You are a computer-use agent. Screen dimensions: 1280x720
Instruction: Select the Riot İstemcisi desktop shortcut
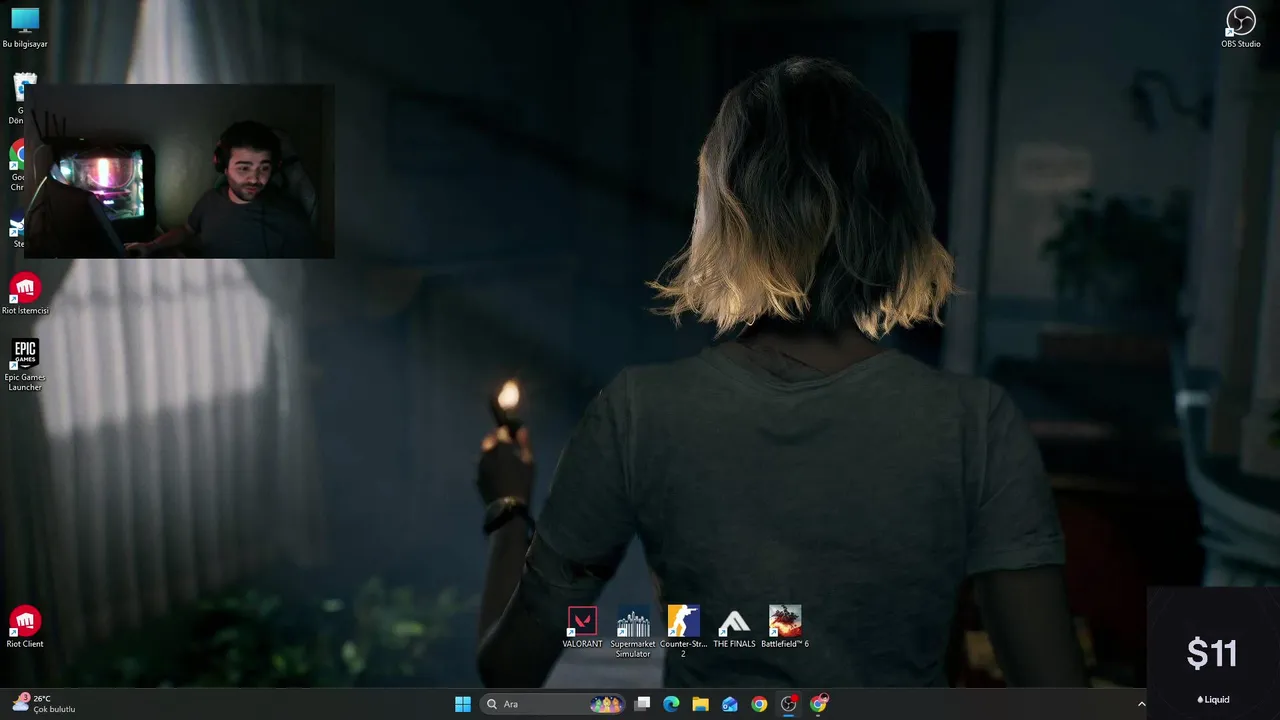[x=25, y=294]
